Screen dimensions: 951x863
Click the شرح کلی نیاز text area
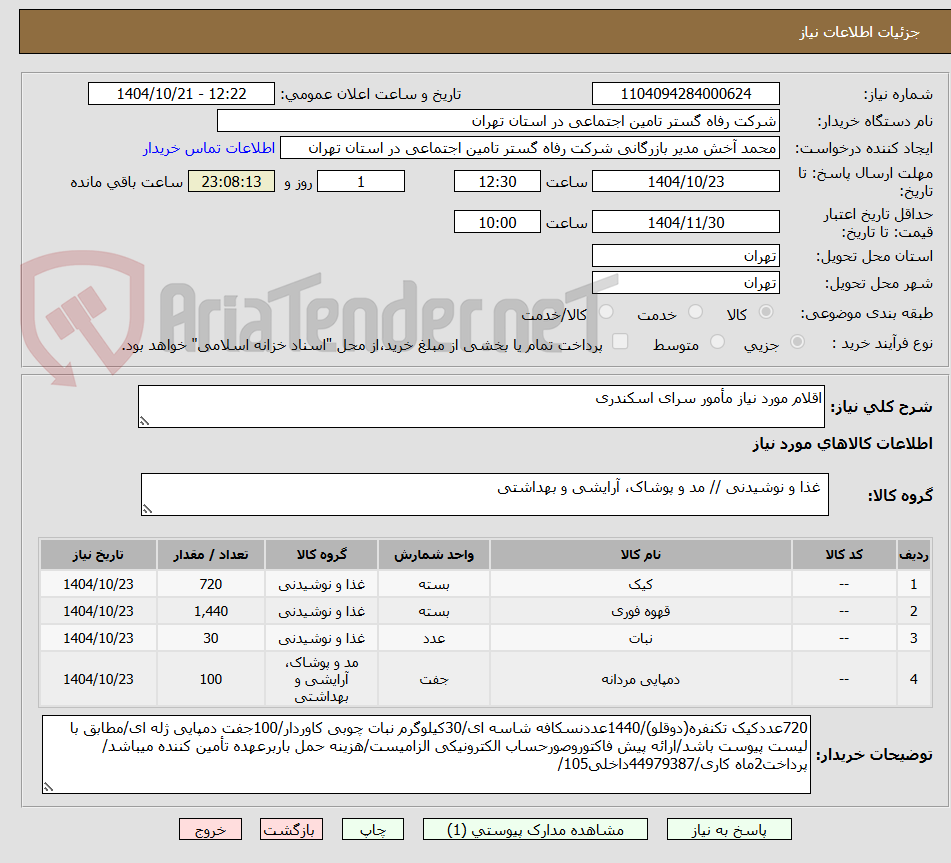481,406
